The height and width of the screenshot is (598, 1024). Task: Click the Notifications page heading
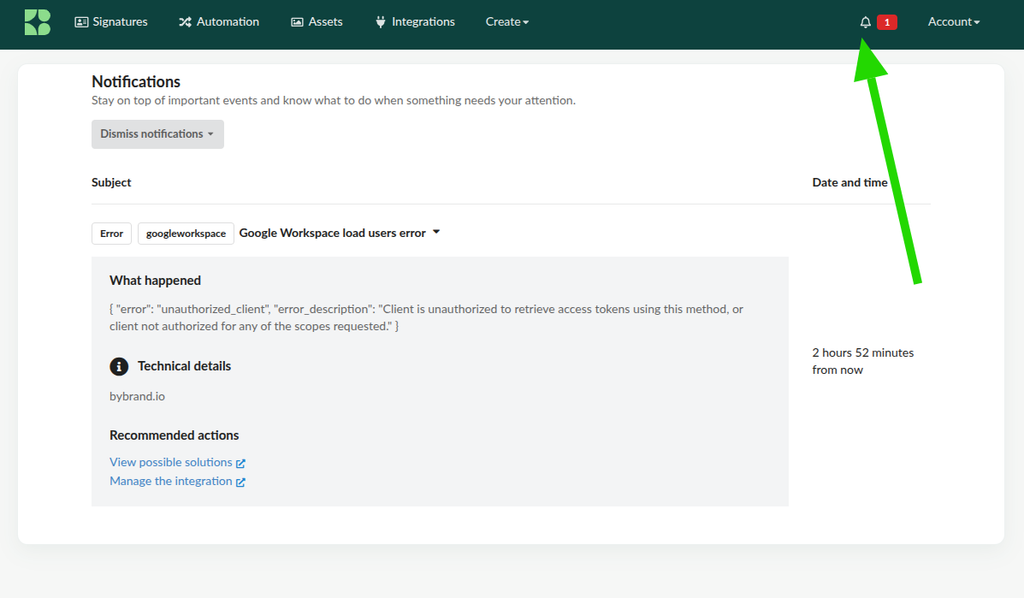[136, 82]
